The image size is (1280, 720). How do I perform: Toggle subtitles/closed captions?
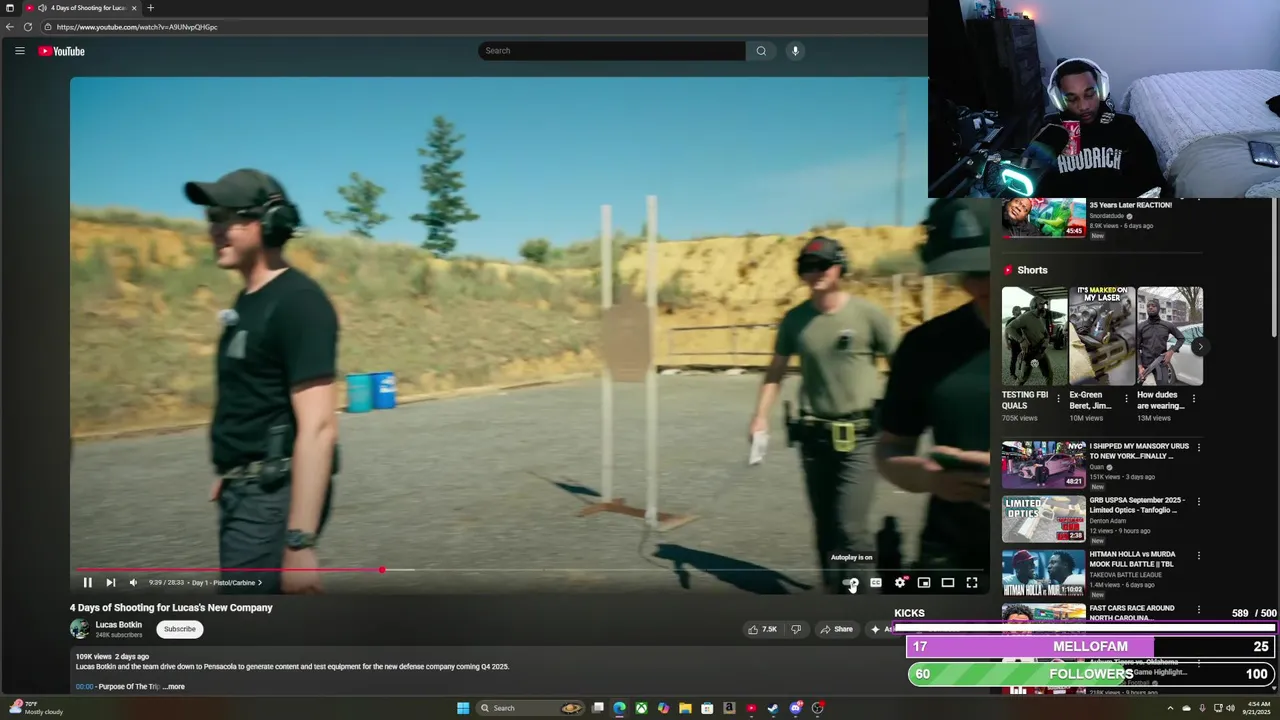pos(876,582)
